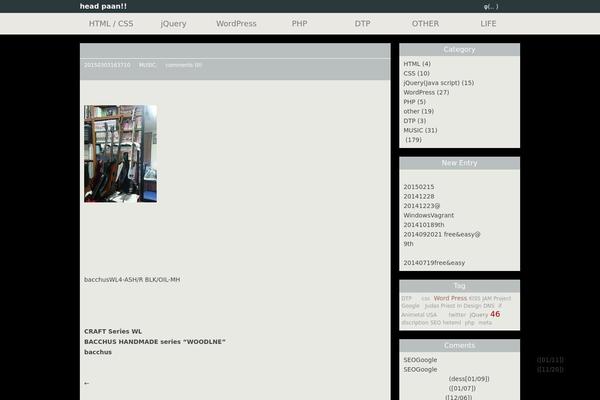Open new entry 20141223@
This screenshot has height=400, width=600.
422,206
